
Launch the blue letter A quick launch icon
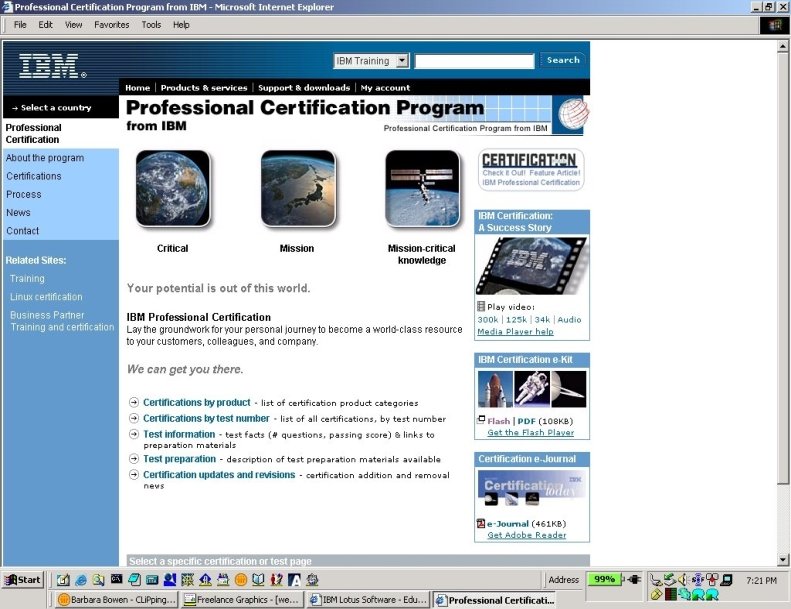point(294,580)
